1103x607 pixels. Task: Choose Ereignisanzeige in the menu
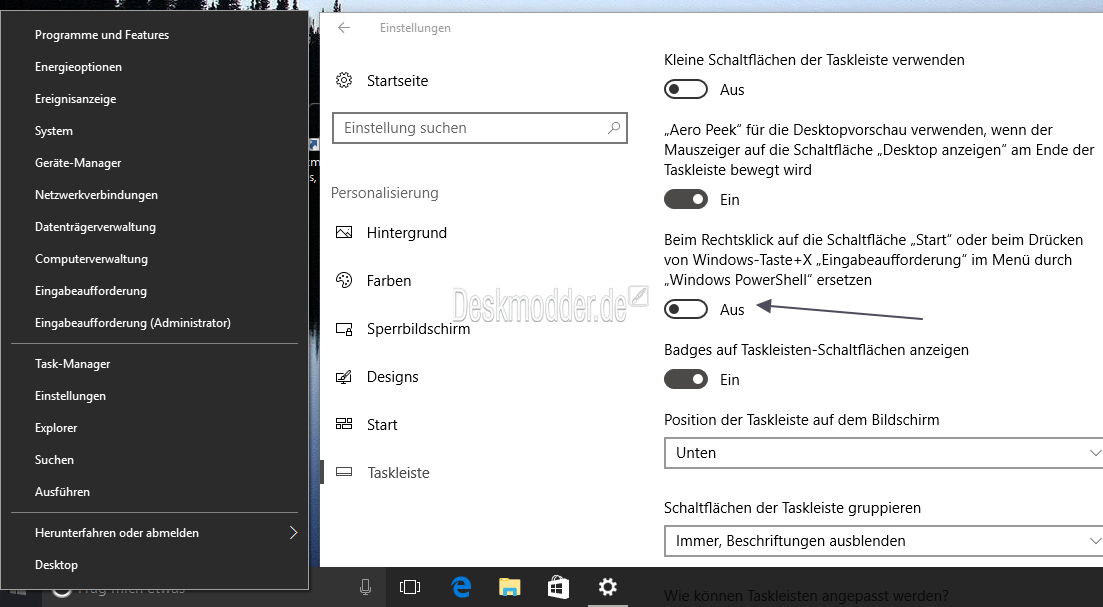point(75,99)
